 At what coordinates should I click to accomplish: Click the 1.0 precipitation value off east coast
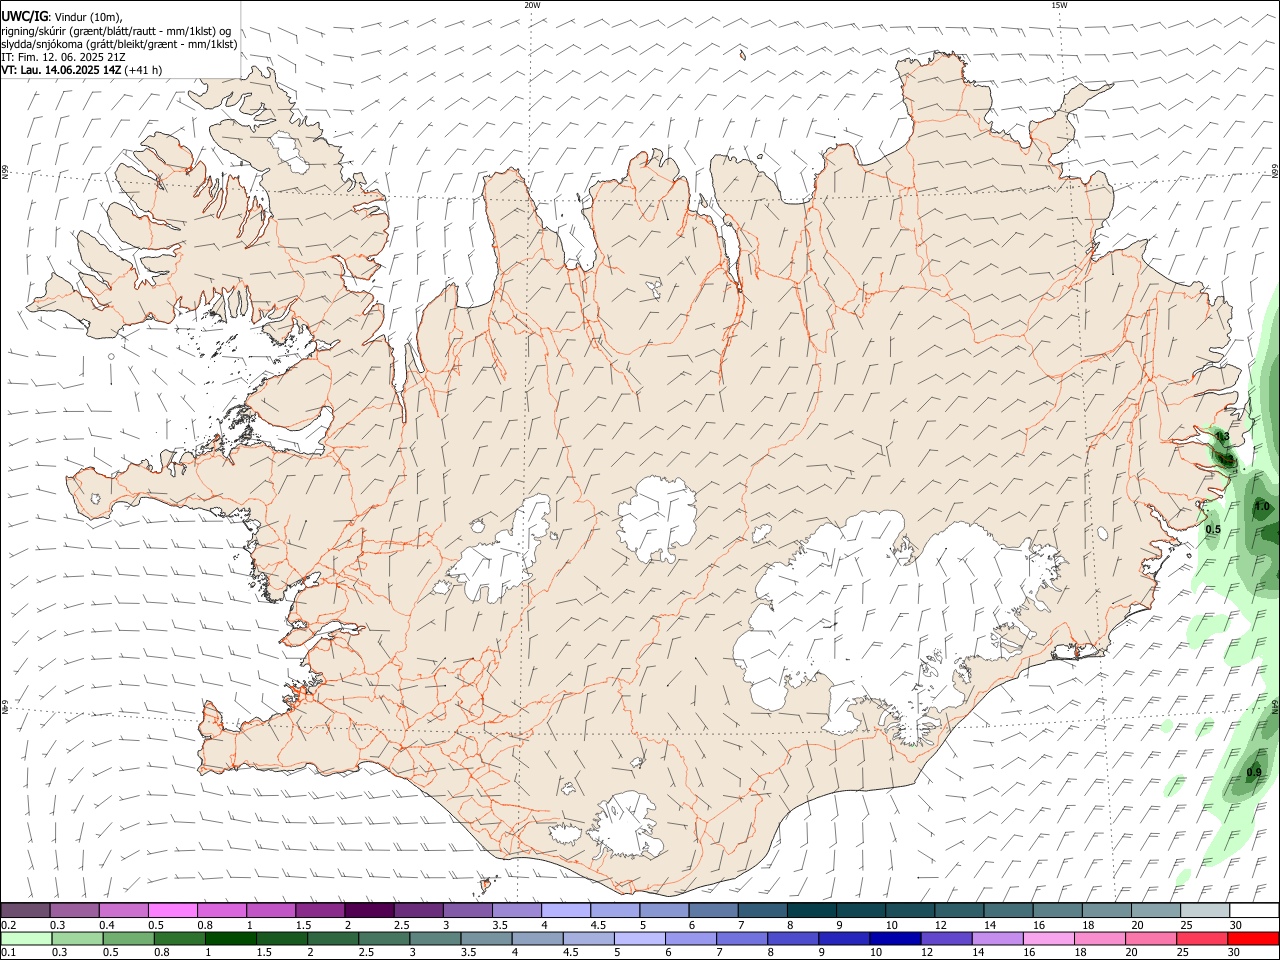(1262, 507)
